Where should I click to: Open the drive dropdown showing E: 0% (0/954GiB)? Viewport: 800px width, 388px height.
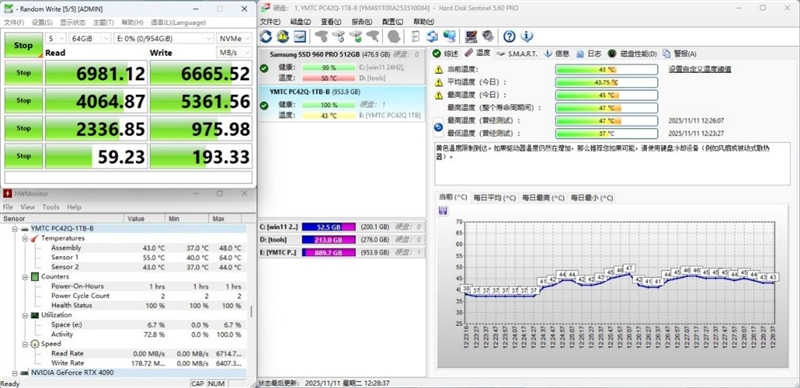(x=164, y=39)
